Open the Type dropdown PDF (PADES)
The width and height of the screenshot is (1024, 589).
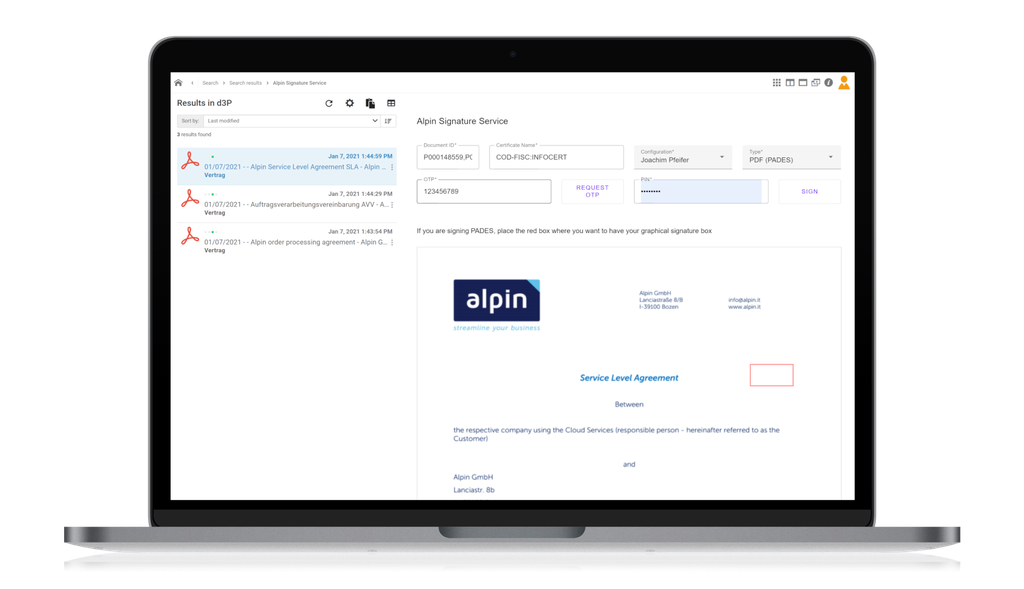[x=792, y=157]
